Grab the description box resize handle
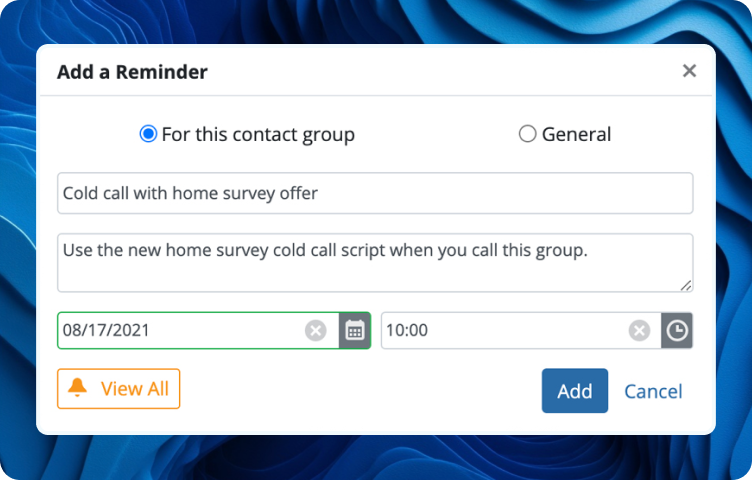752x480 pixels. [x=686, y=286]
